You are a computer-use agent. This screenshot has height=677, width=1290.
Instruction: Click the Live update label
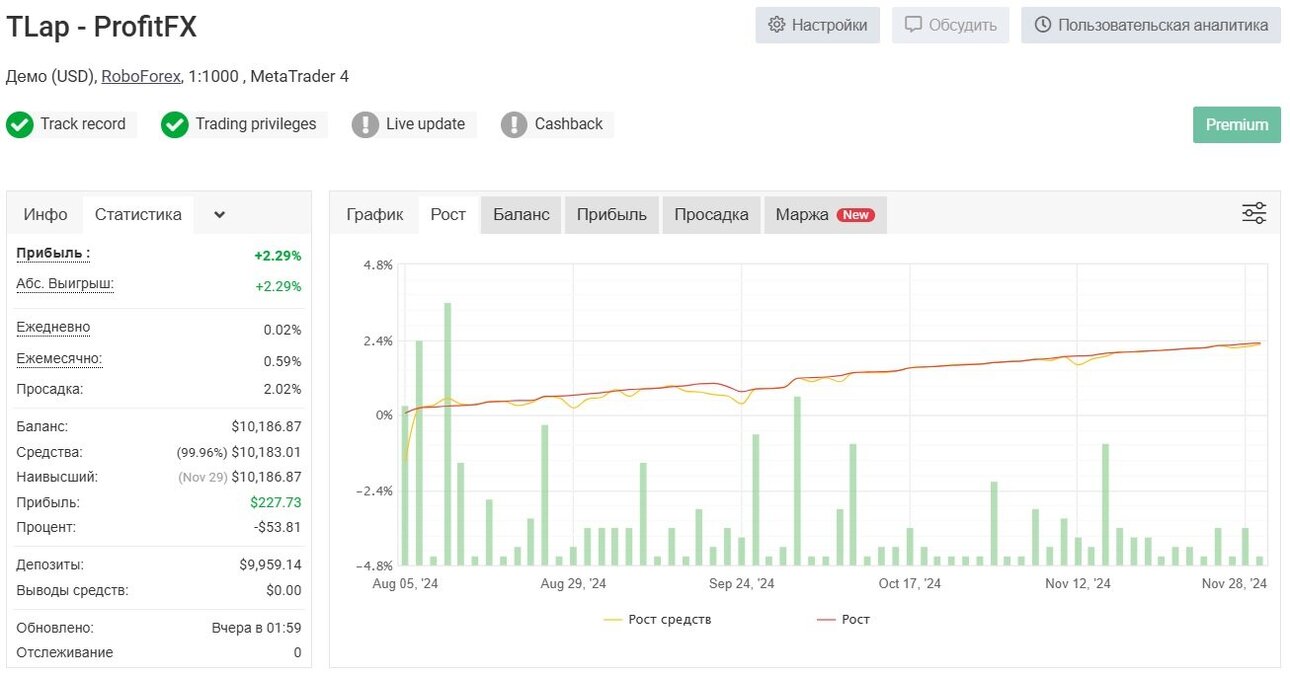425,124
